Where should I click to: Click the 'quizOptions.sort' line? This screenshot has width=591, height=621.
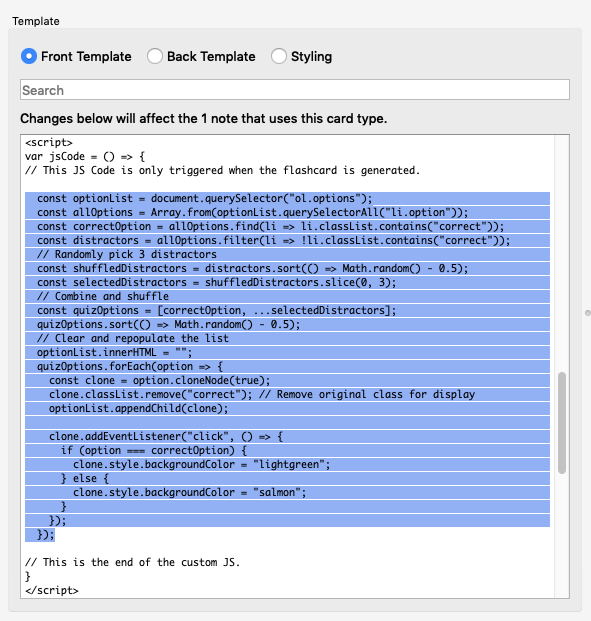(x=169, y=324)
